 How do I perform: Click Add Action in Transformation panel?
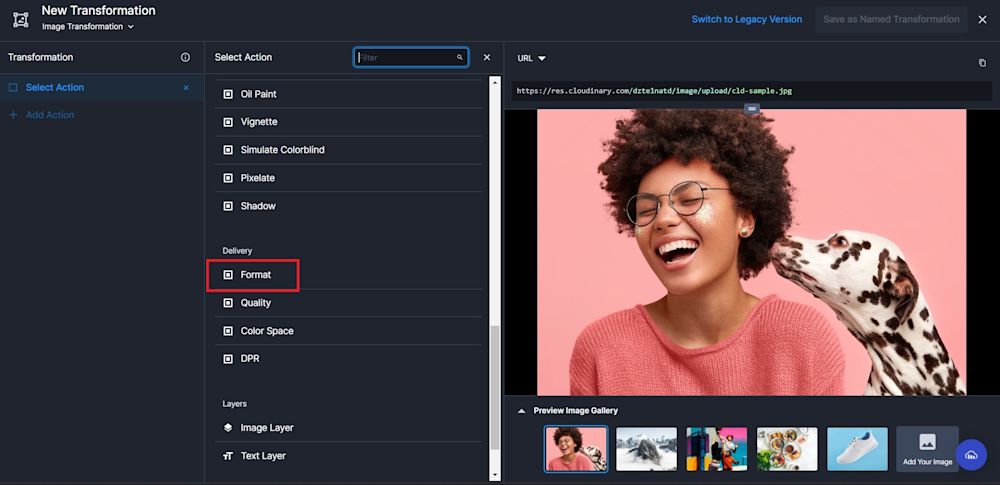49,115
